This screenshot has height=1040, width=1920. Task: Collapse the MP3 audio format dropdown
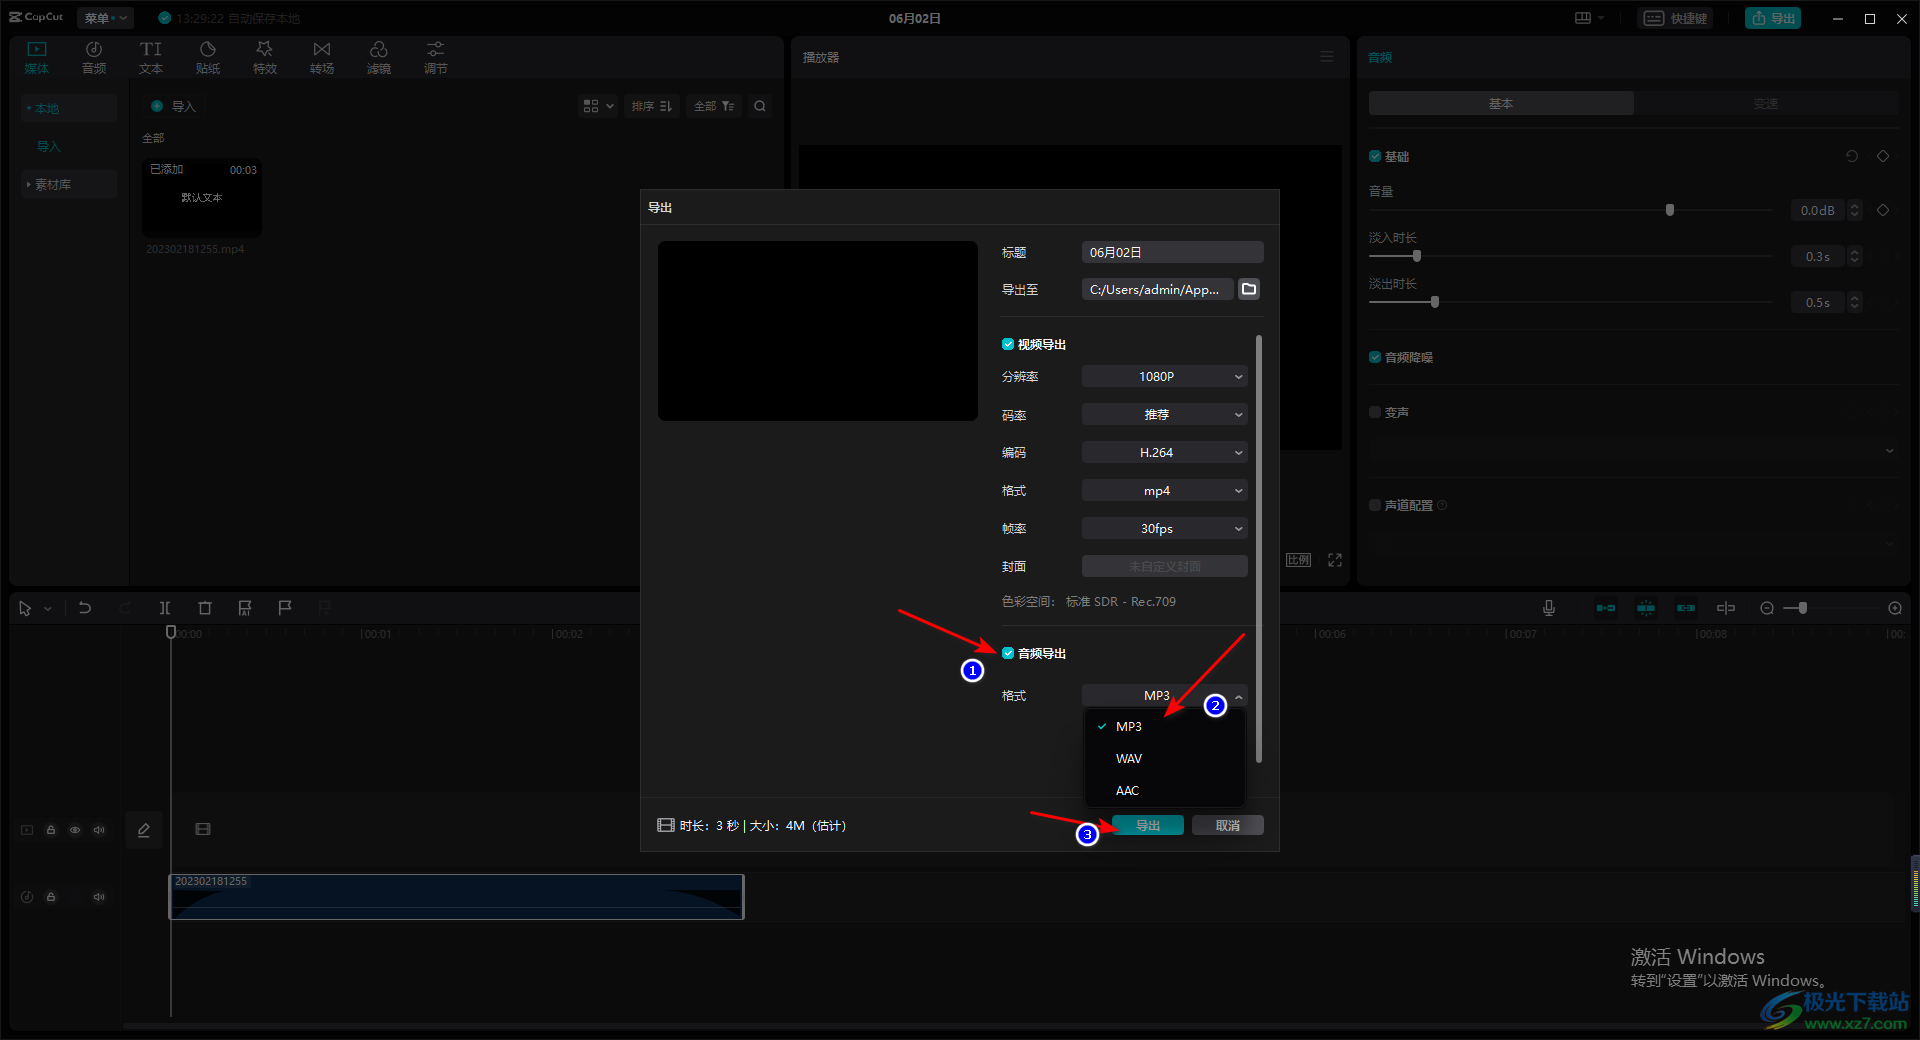coord(1165,695)
